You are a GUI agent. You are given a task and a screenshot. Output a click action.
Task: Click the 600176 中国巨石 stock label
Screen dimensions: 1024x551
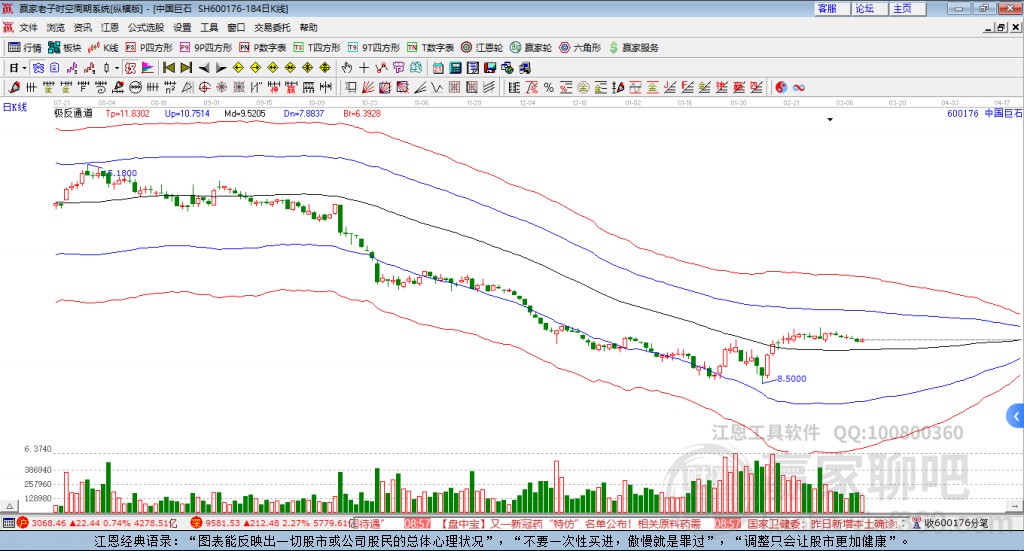coord(984,114)
